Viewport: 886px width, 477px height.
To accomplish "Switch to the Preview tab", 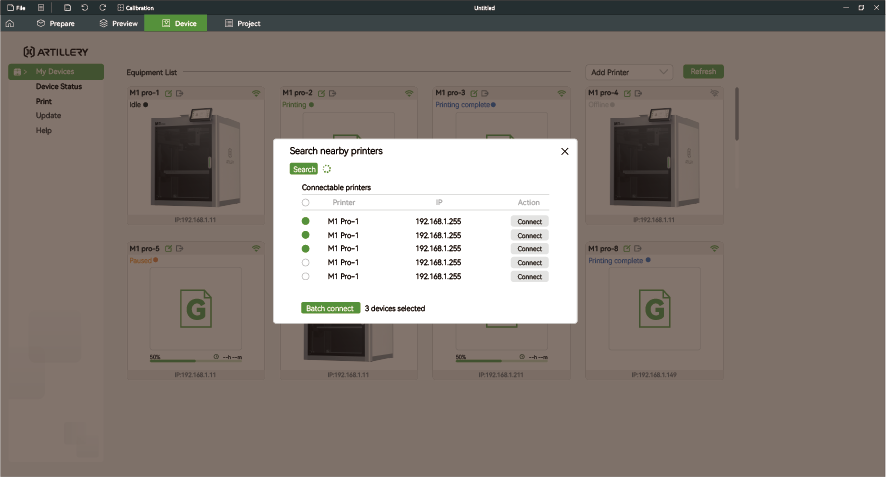I will coord(118,24).
